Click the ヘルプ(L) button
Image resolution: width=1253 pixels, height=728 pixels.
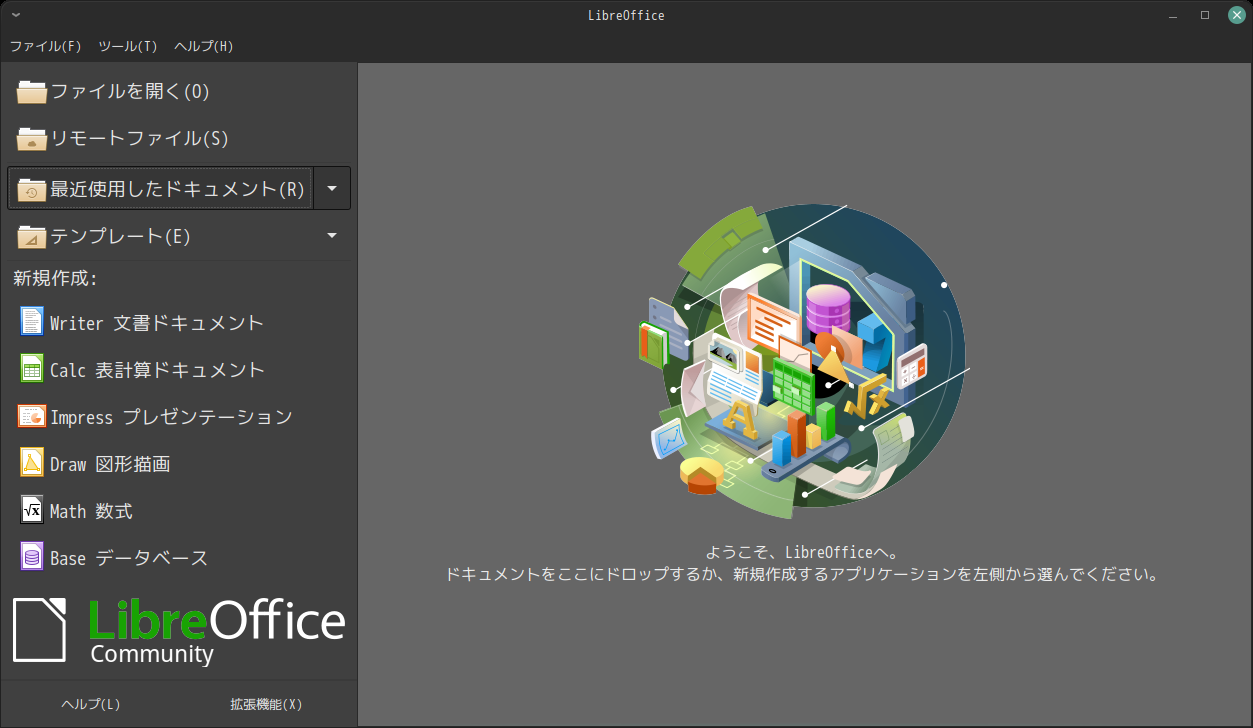[x=91, y=704]
